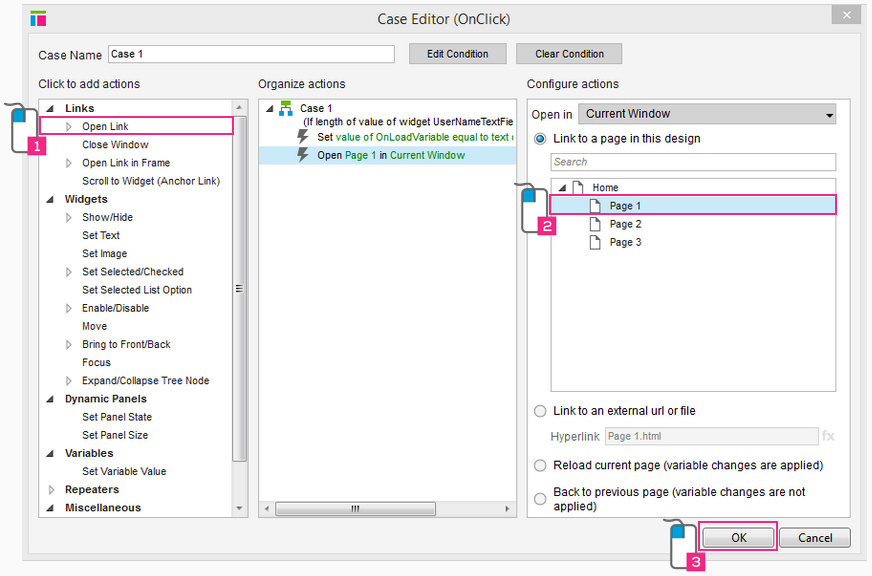
Task: Expand the Repeaters action group
Action: coord(52,490)
